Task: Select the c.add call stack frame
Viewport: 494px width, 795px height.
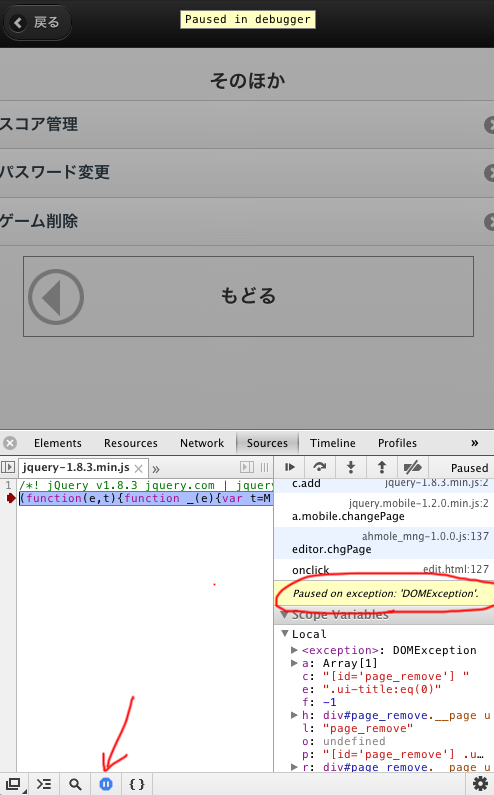Action: [x=384, y=484]
